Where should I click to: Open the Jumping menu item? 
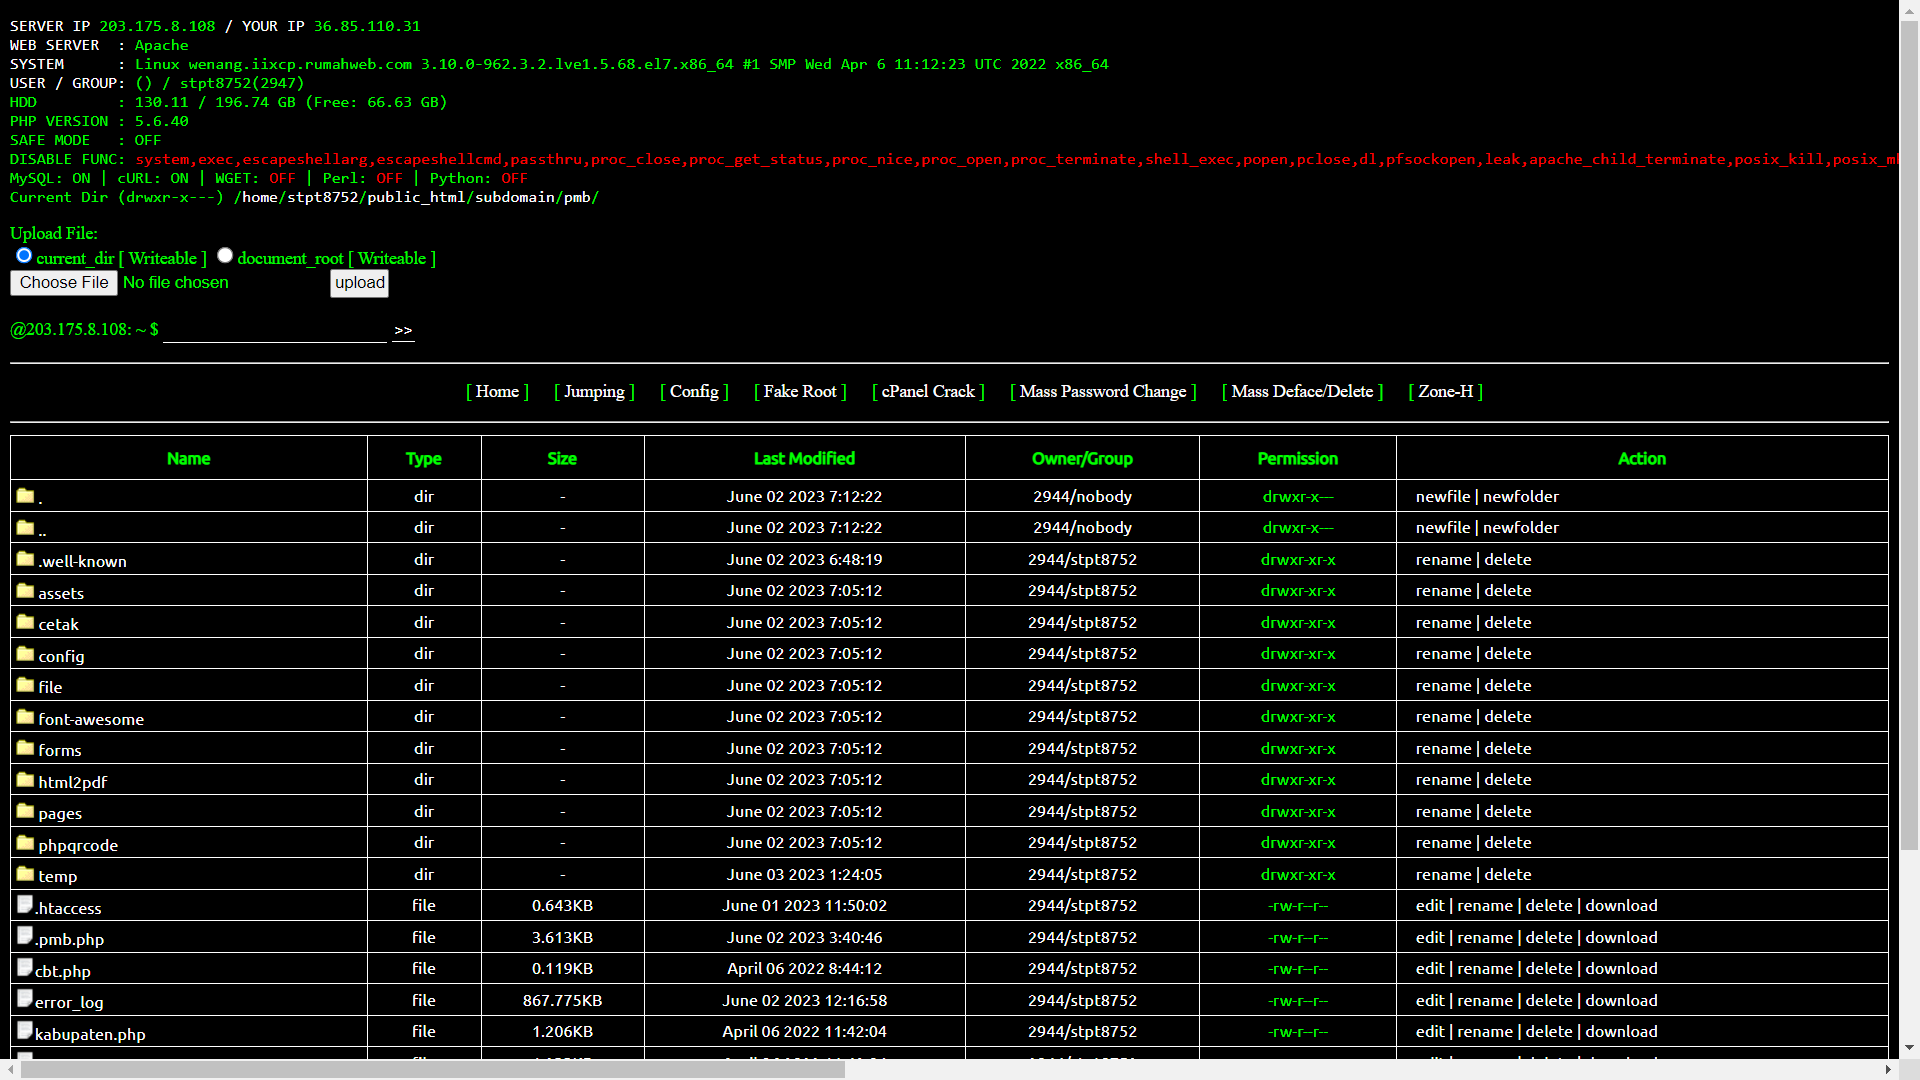594,392
